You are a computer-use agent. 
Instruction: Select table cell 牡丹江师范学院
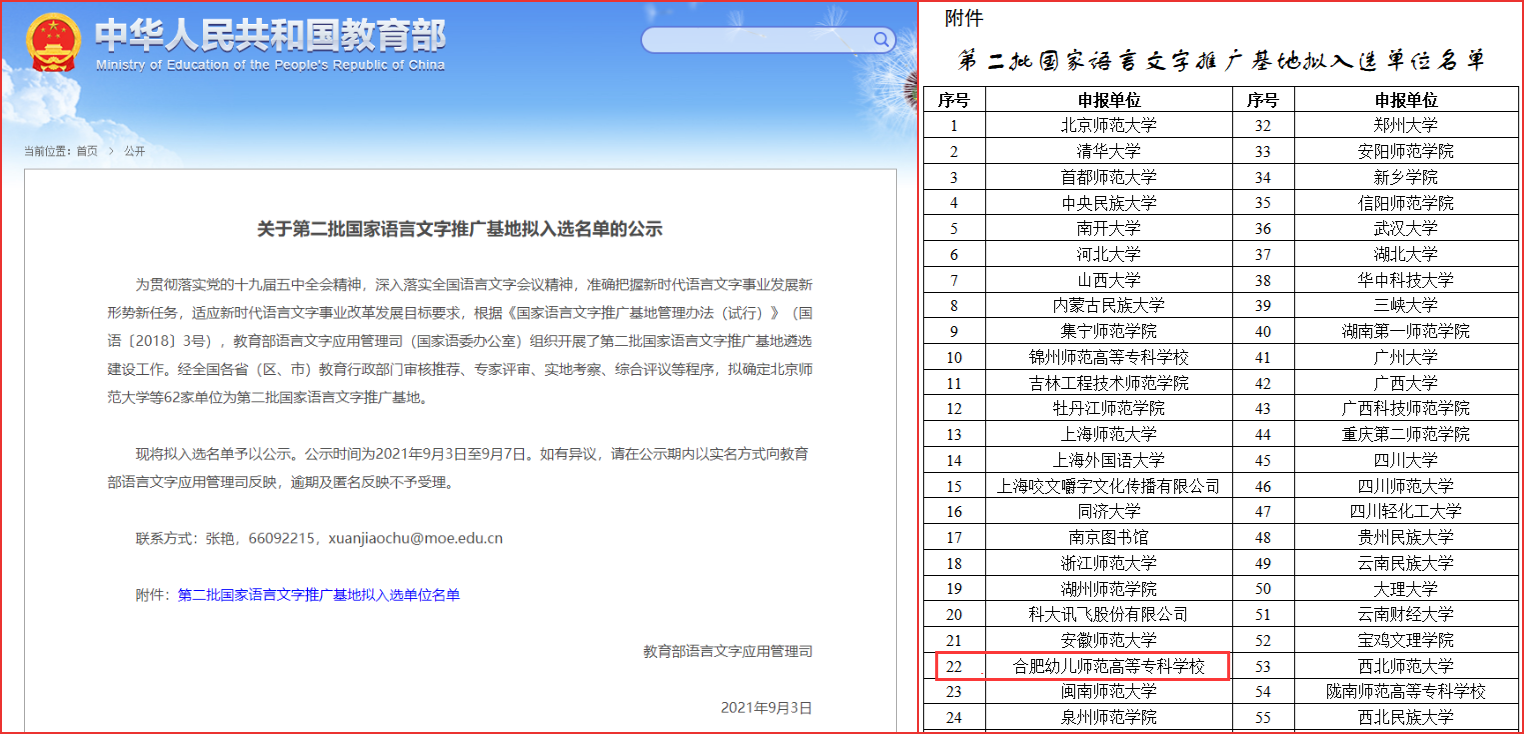[1109, 408]
